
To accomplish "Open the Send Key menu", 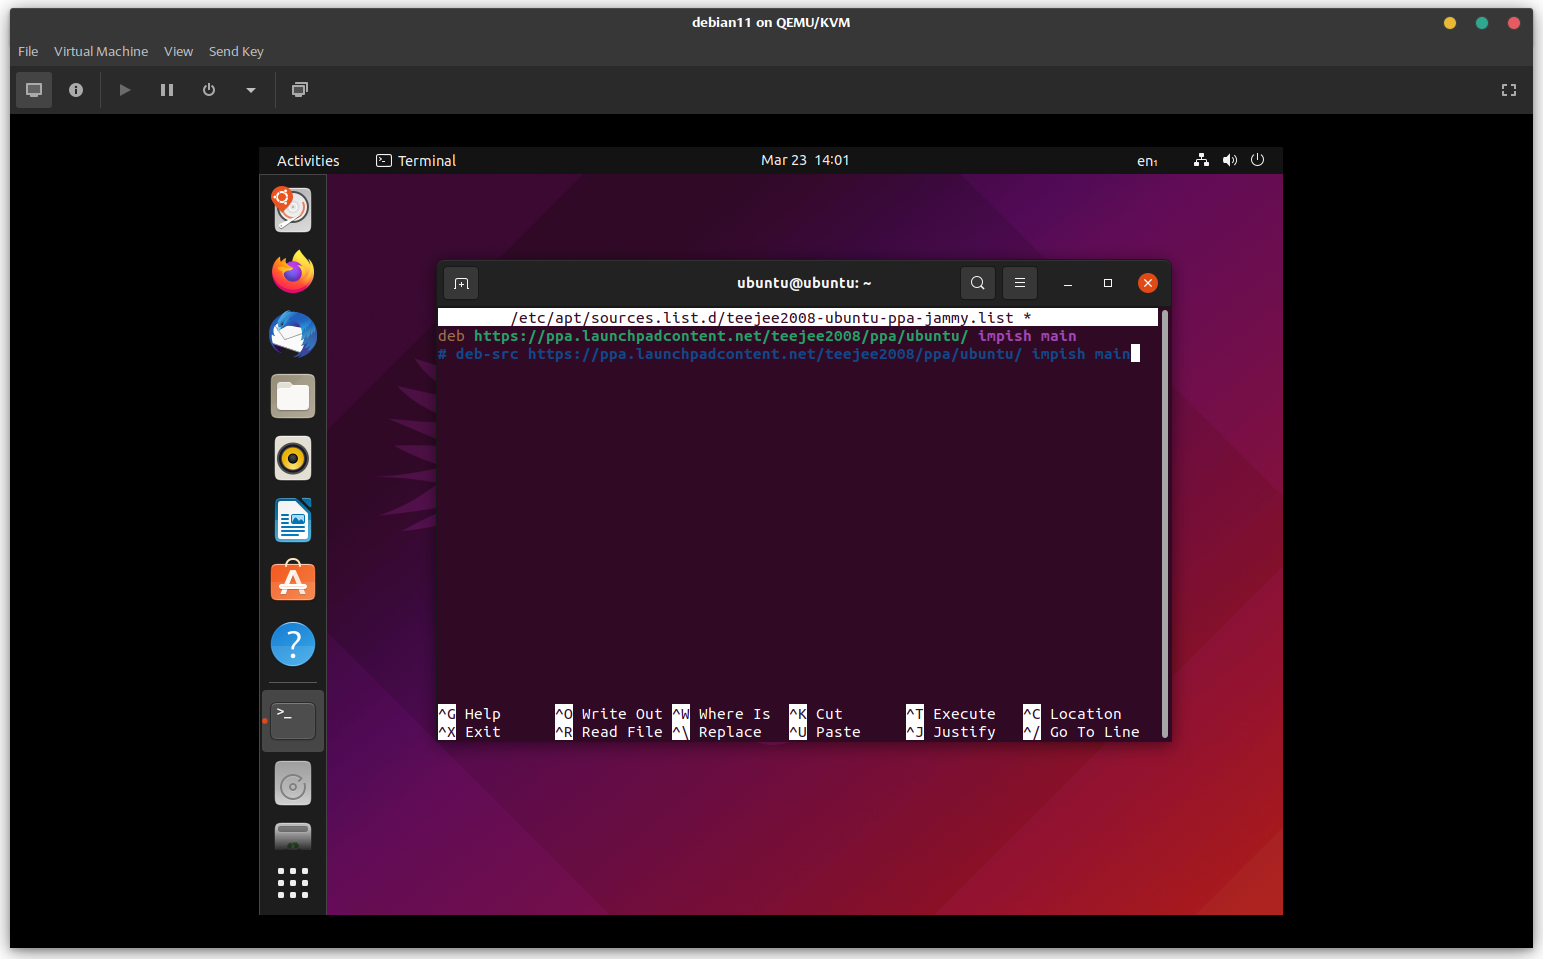I will point(236,51).
